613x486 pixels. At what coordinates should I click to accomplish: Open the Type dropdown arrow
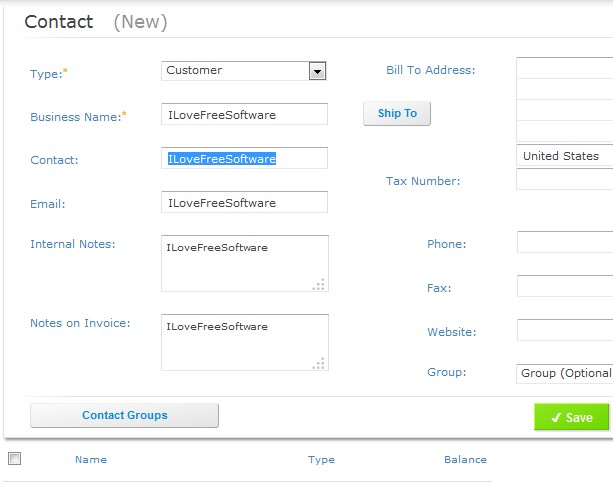317,71
